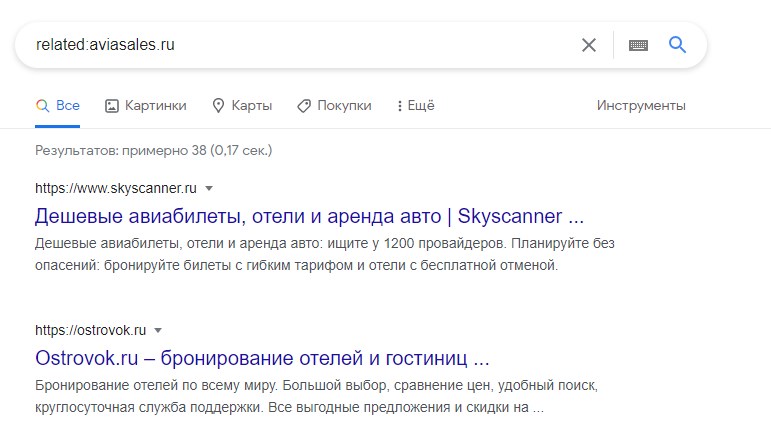Click the related:aviasales.ru search field

click(x=305, y=45)
